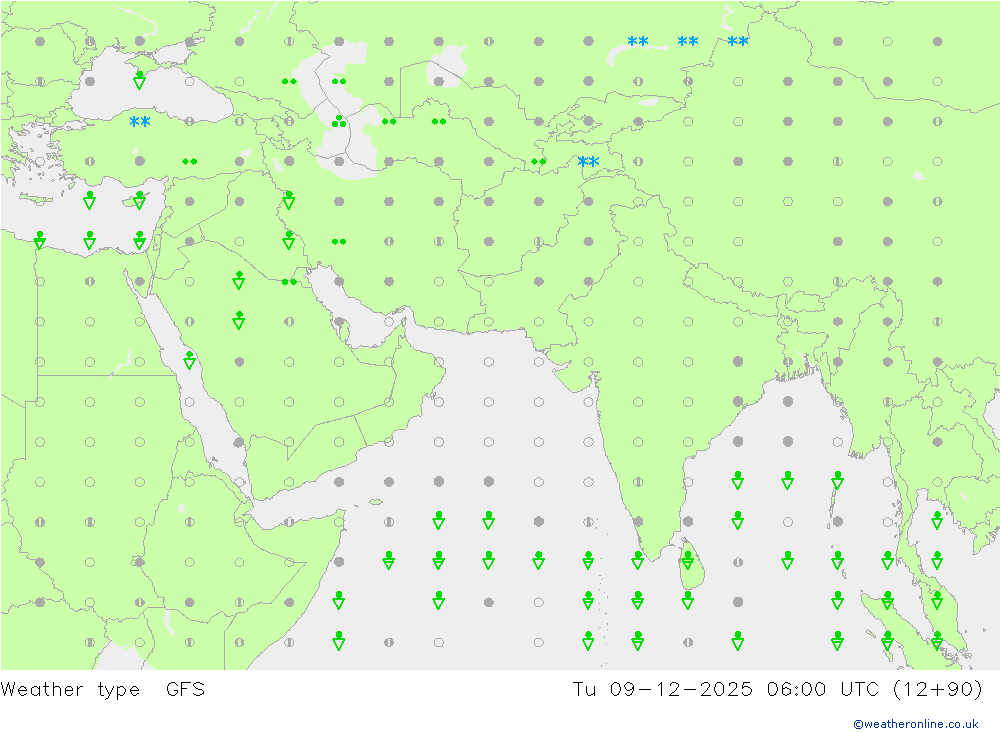The image size is (1000, 733).
Task: Select the snow symbol near northern Pakistan
Action: point(588,162)
